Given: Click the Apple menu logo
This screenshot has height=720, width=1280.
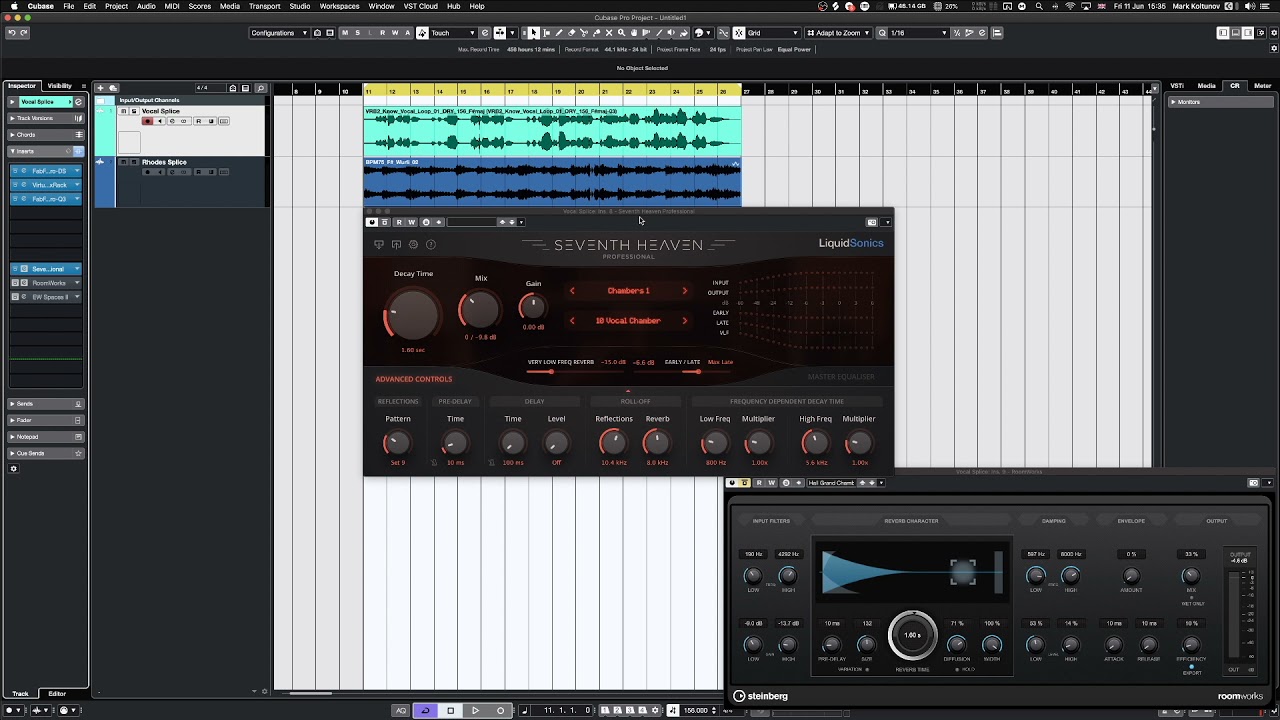Looking at the screenshot, I should click(x=13, y=6).
